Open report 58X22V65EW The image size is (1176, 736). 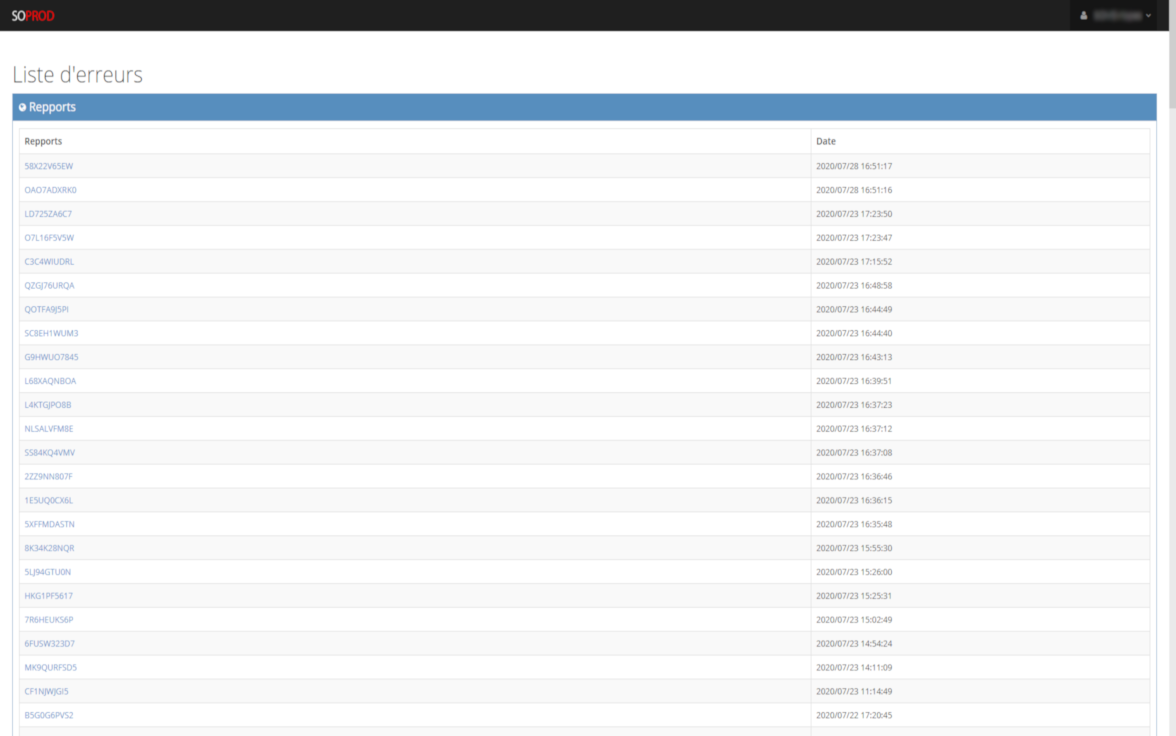49,166
